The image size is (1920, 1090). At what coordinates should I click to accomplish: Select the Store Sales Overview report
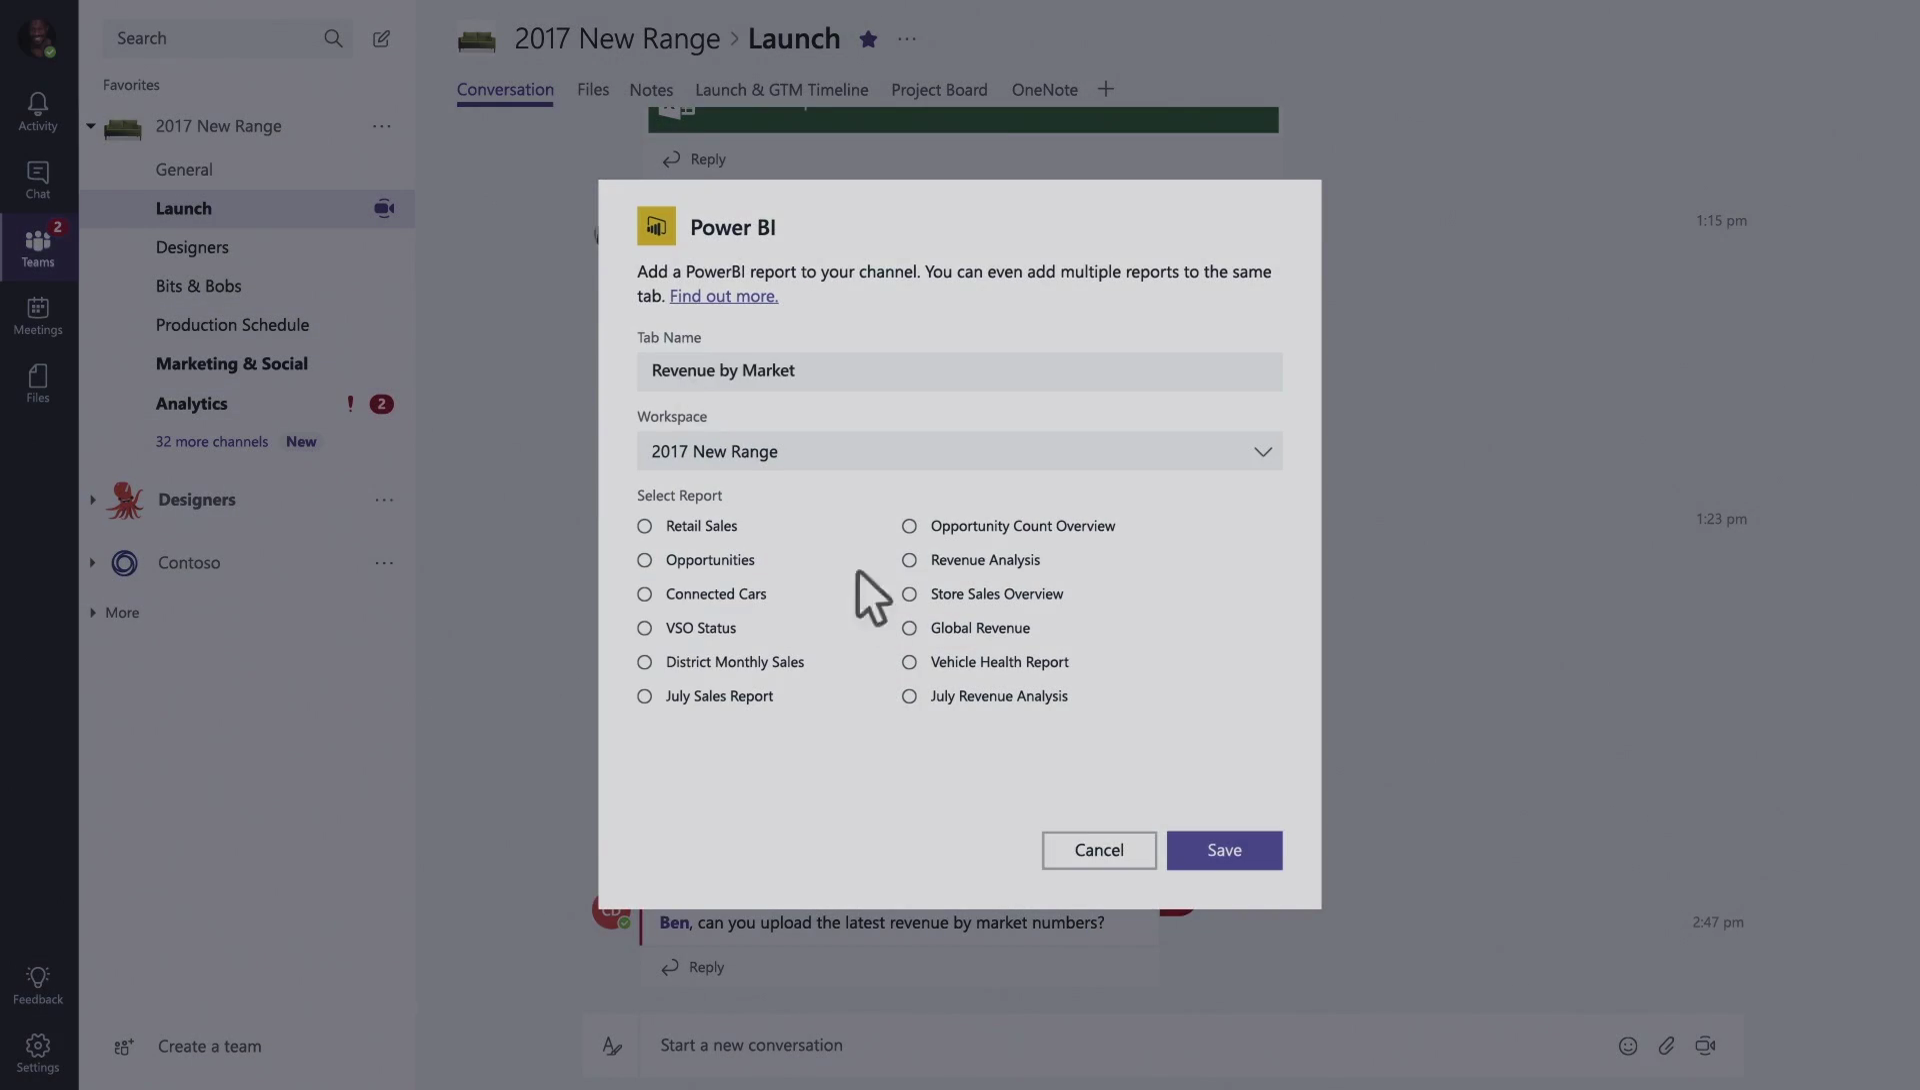(x=909, y=594)
